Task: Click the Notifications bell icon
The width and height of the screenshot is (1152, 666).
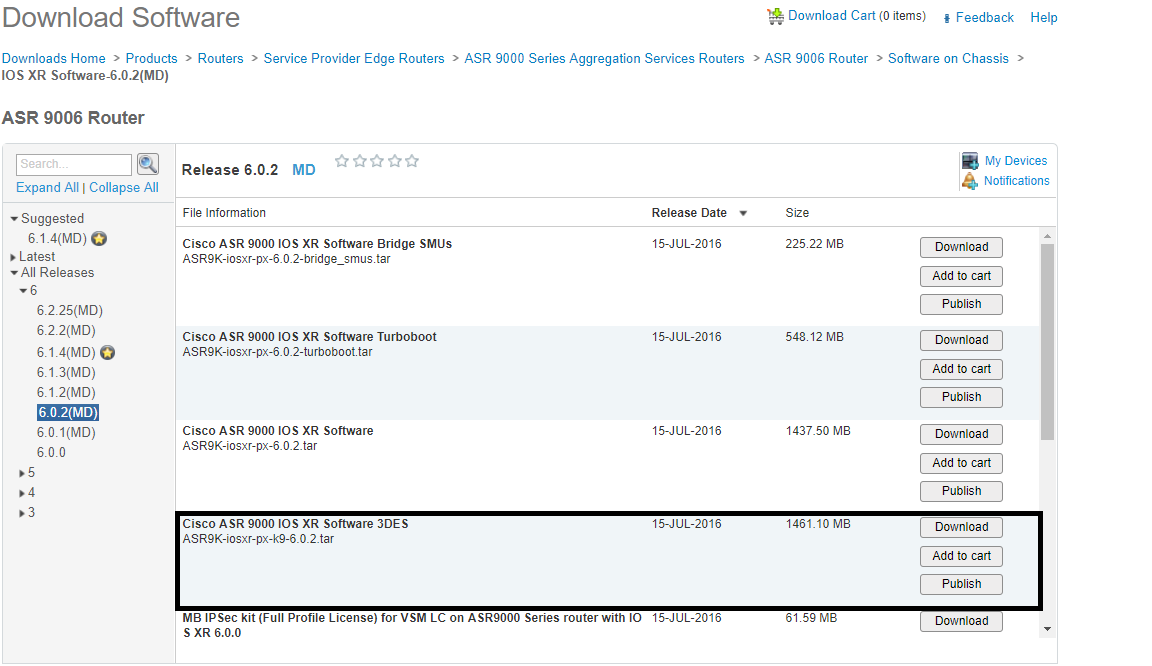Action: (x=969, y=181)
